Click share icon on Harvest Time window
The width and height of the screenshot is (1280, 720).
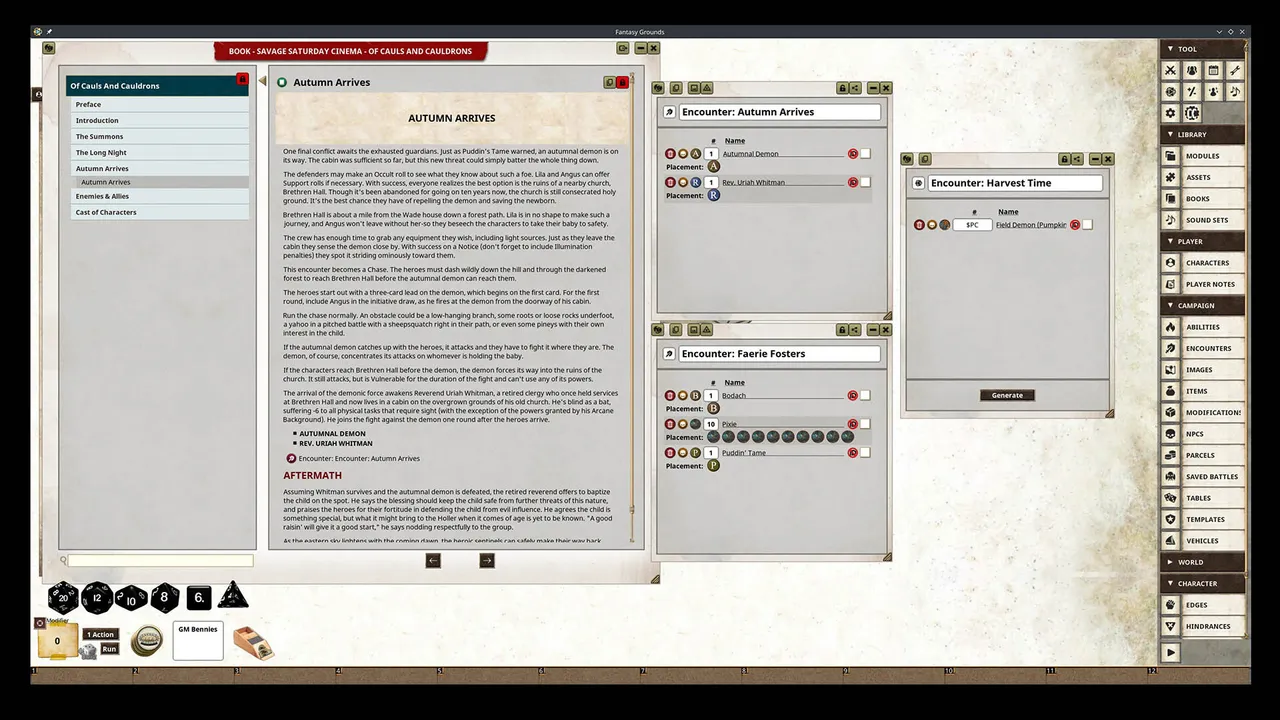[1077, 159]
